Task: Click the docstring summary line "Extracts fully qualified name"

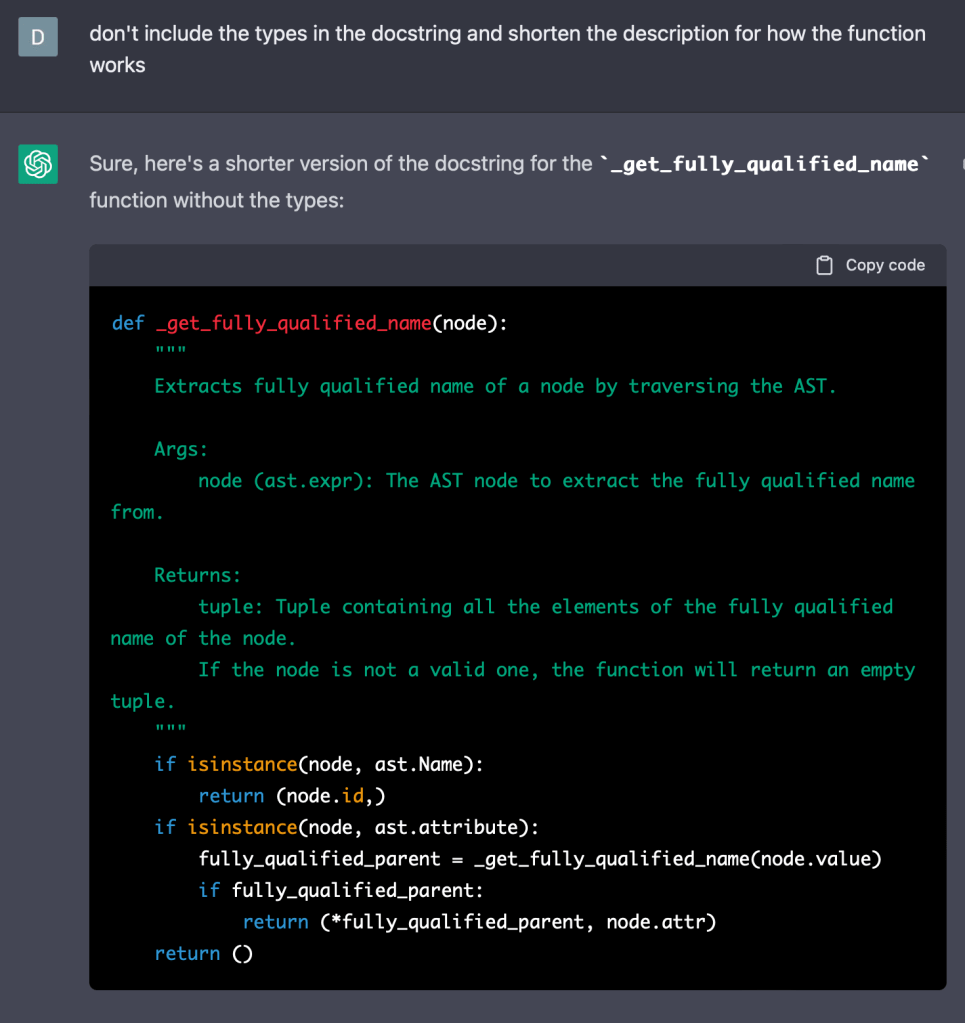Action: pyautogui.click(x=495, y=386)
